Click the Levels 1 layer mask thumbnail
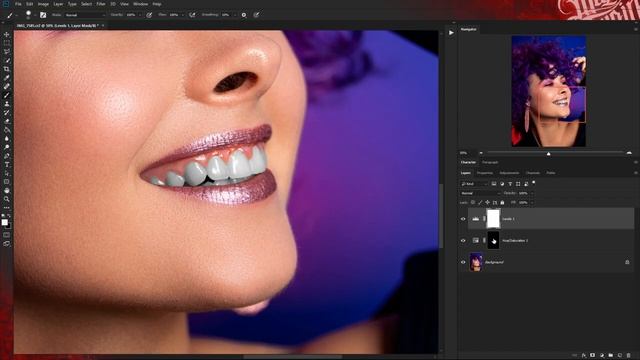The height and width of the screenshot is (360, 640). click(x=493, y=219)
